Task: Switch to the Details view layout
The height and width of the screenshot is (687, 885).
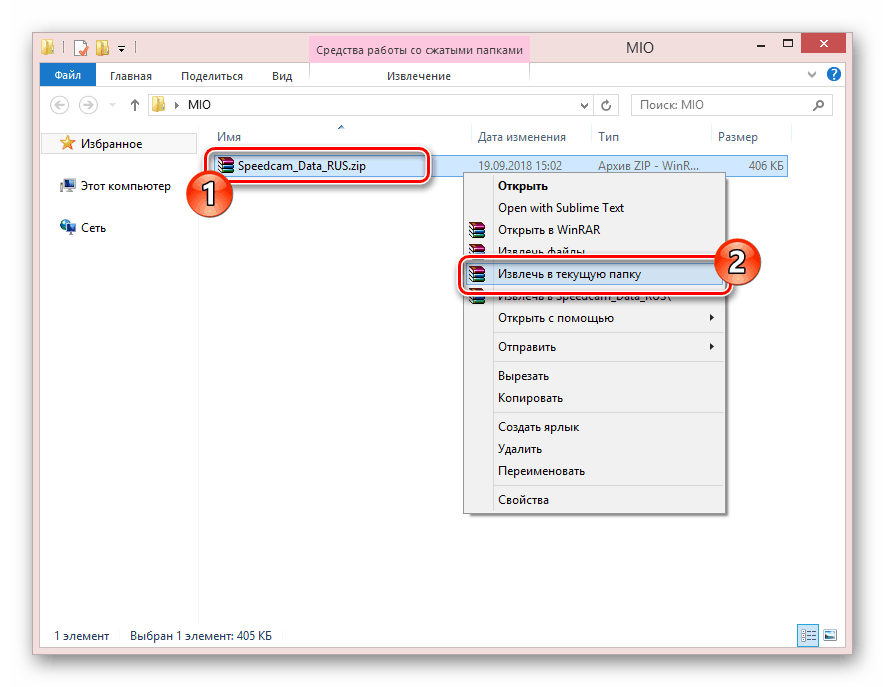Action: (x=807, y=635)
